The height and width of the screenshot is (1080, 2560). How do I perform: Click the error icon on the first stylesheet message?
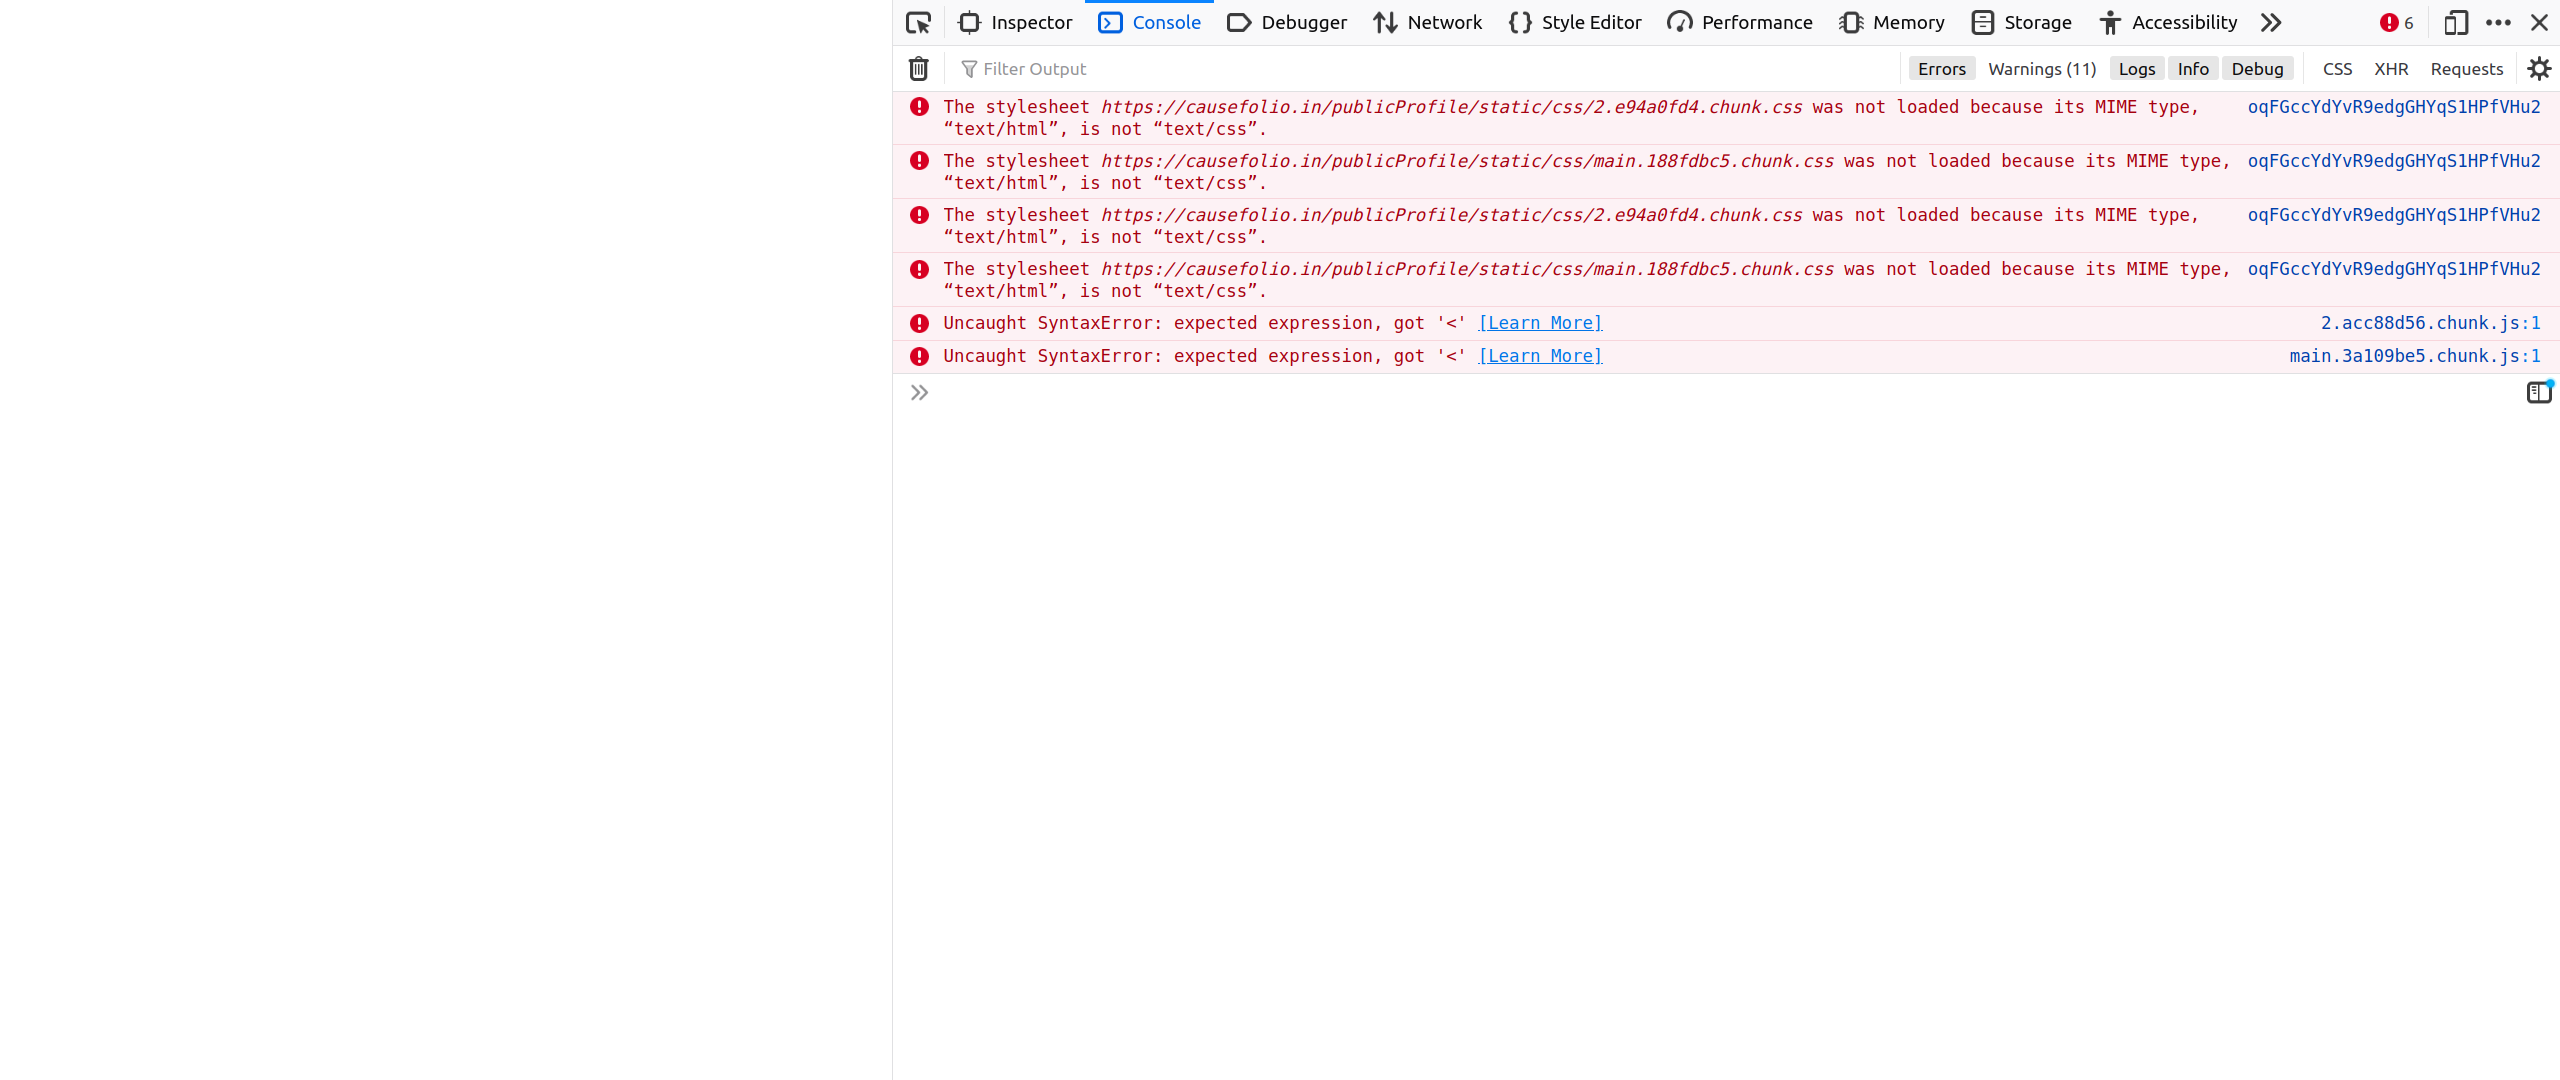tap(918, 106)
